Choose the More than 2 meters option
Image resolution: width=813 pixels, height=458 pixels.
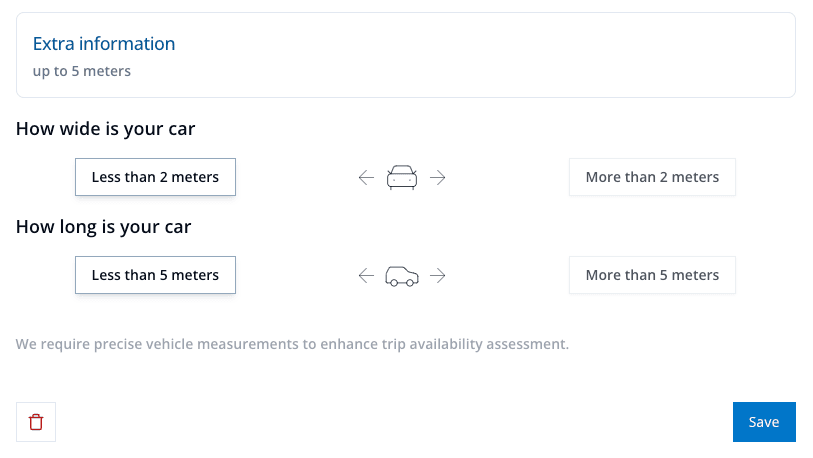(652, 177)
